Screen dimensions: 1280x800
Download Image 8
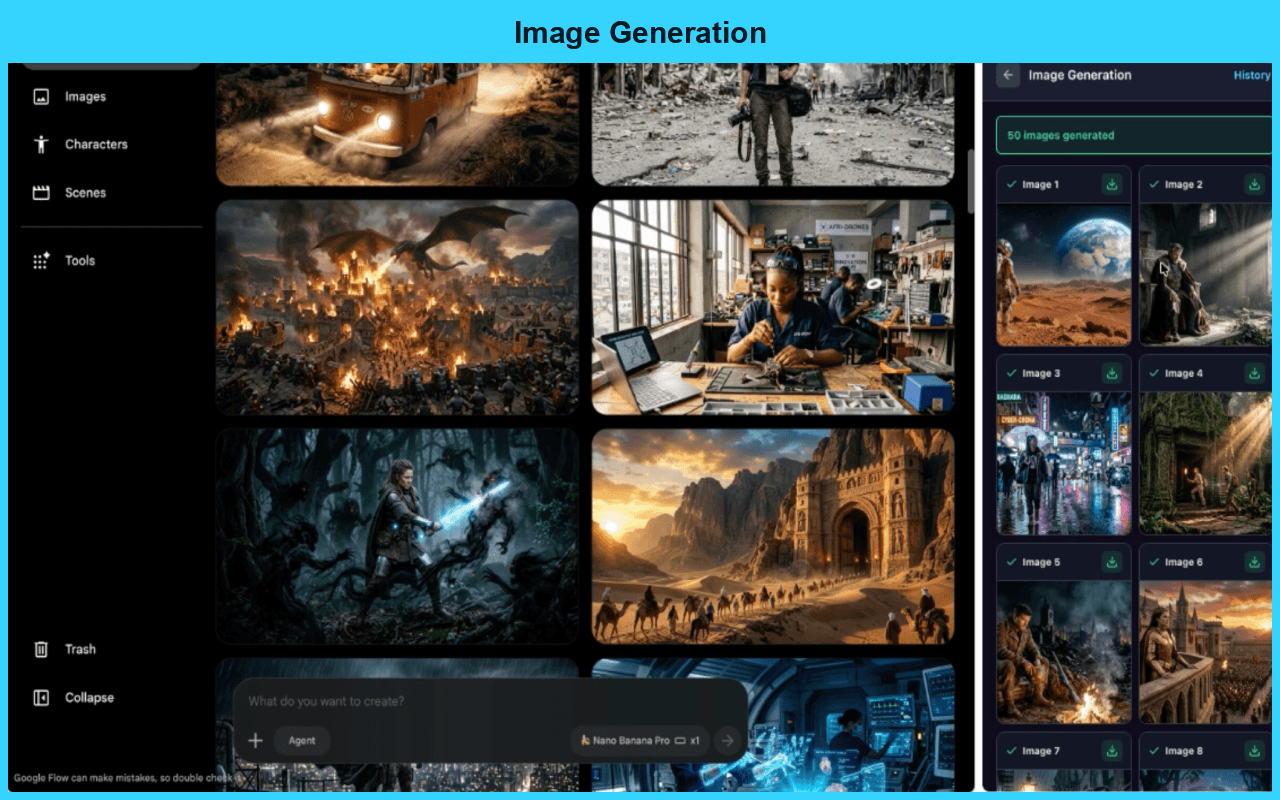coord(1254,751)
